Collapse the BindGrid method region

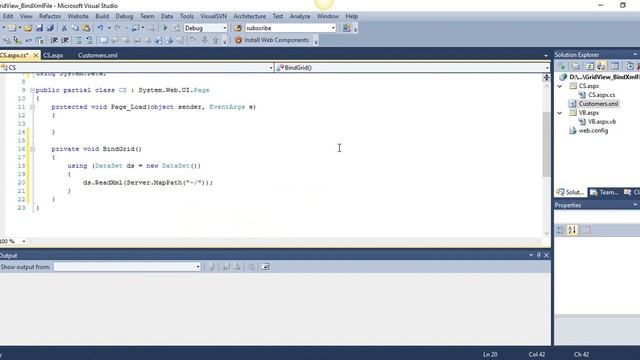point(32,149)
